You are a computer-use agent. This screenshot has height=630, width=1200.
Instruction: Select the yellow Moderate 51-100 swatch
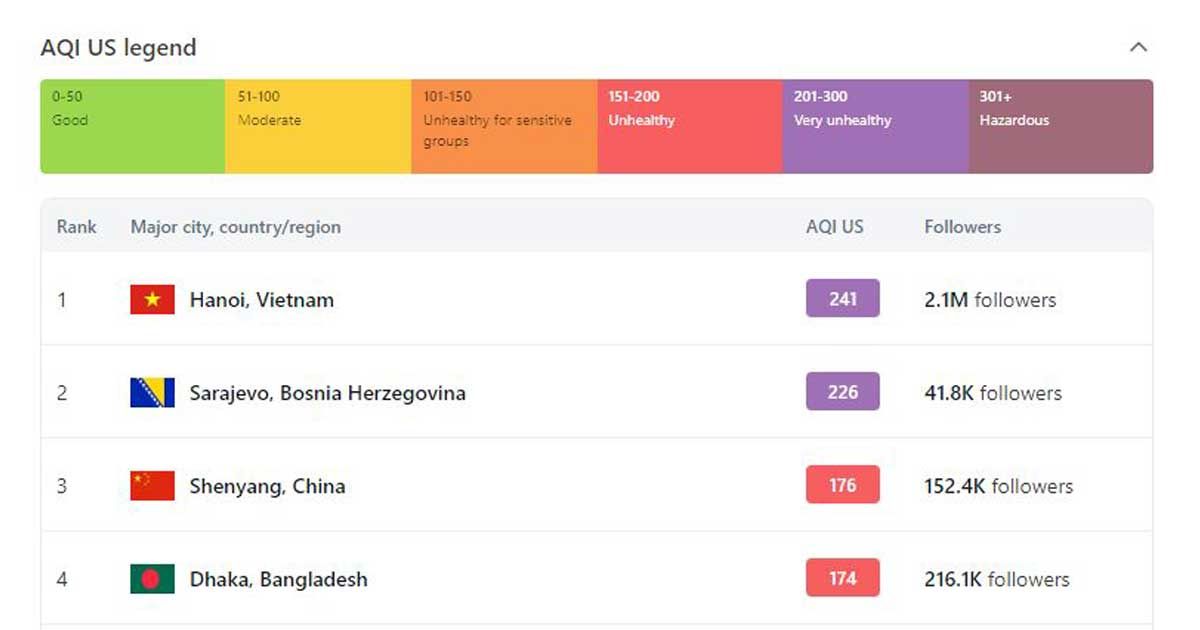[x=318, y=127]
